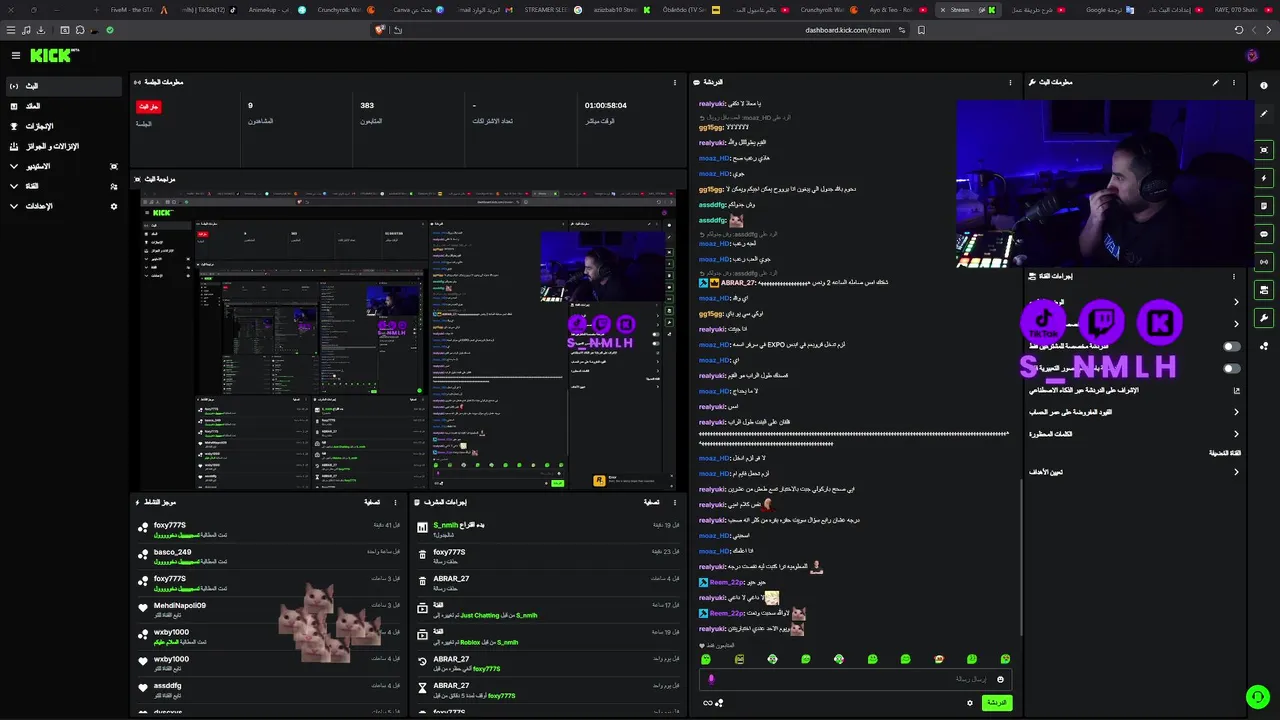Bookmark this page via address bar icon
1280x720 pixels.
921,30
